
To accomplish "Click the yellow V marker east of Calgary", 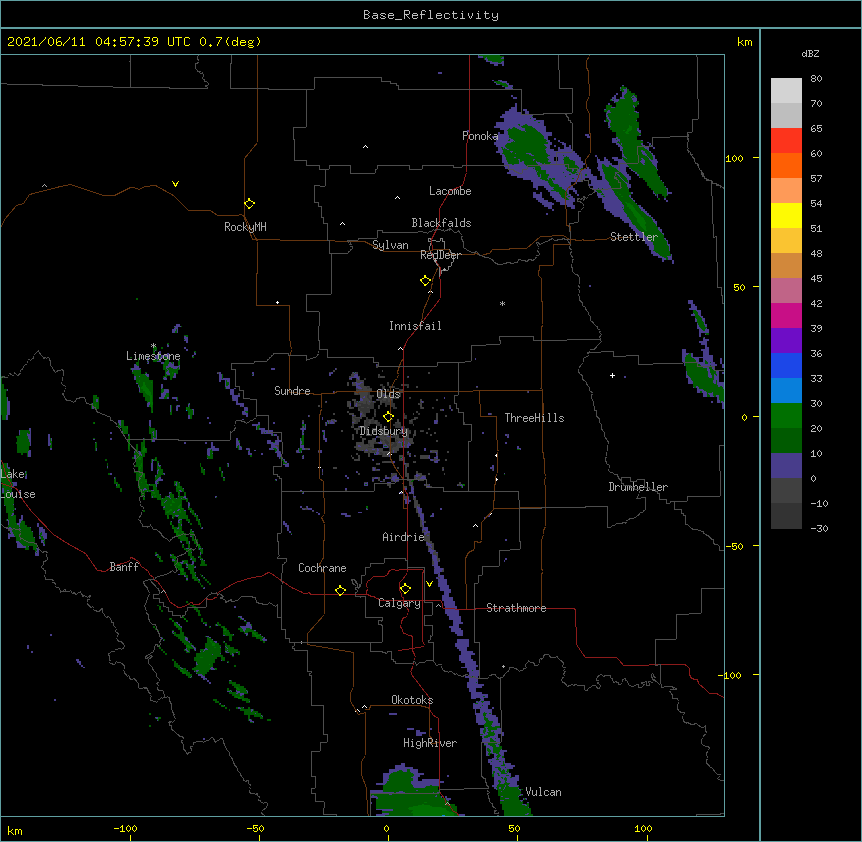I will tap(429, 584).
